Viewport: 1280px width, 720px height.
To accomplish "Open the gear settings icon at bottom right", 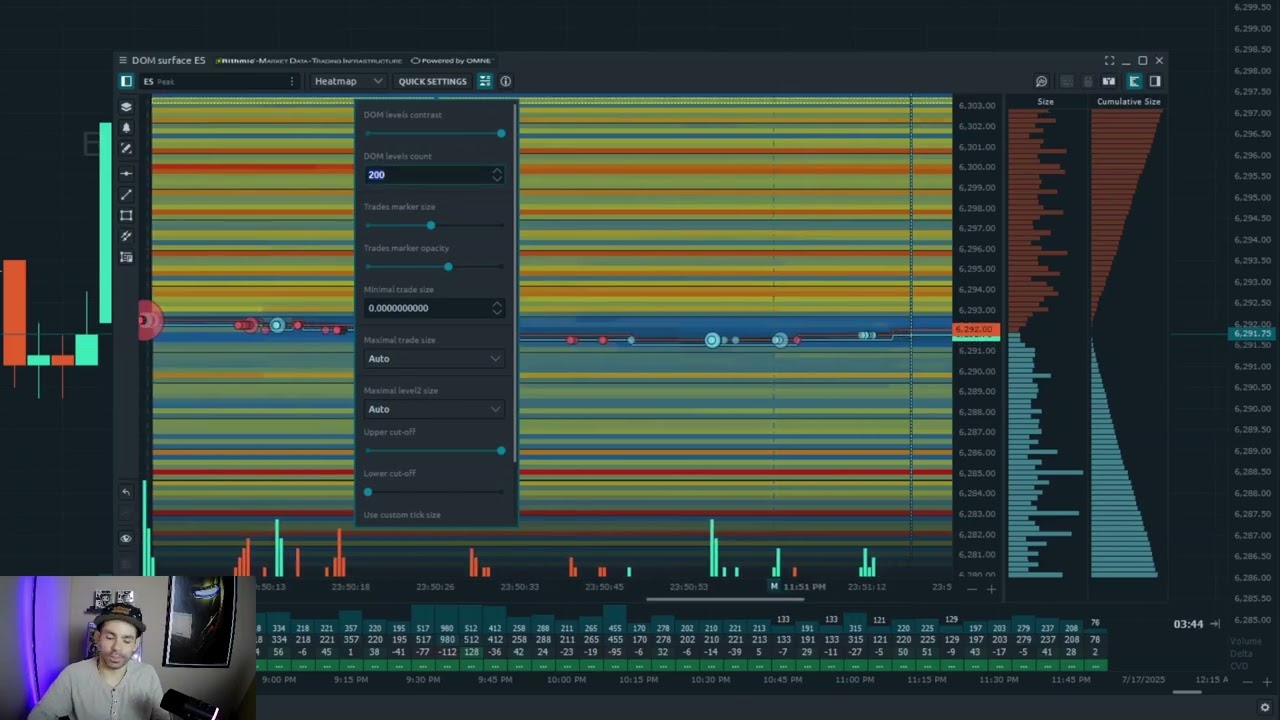I will [1265, 707].
